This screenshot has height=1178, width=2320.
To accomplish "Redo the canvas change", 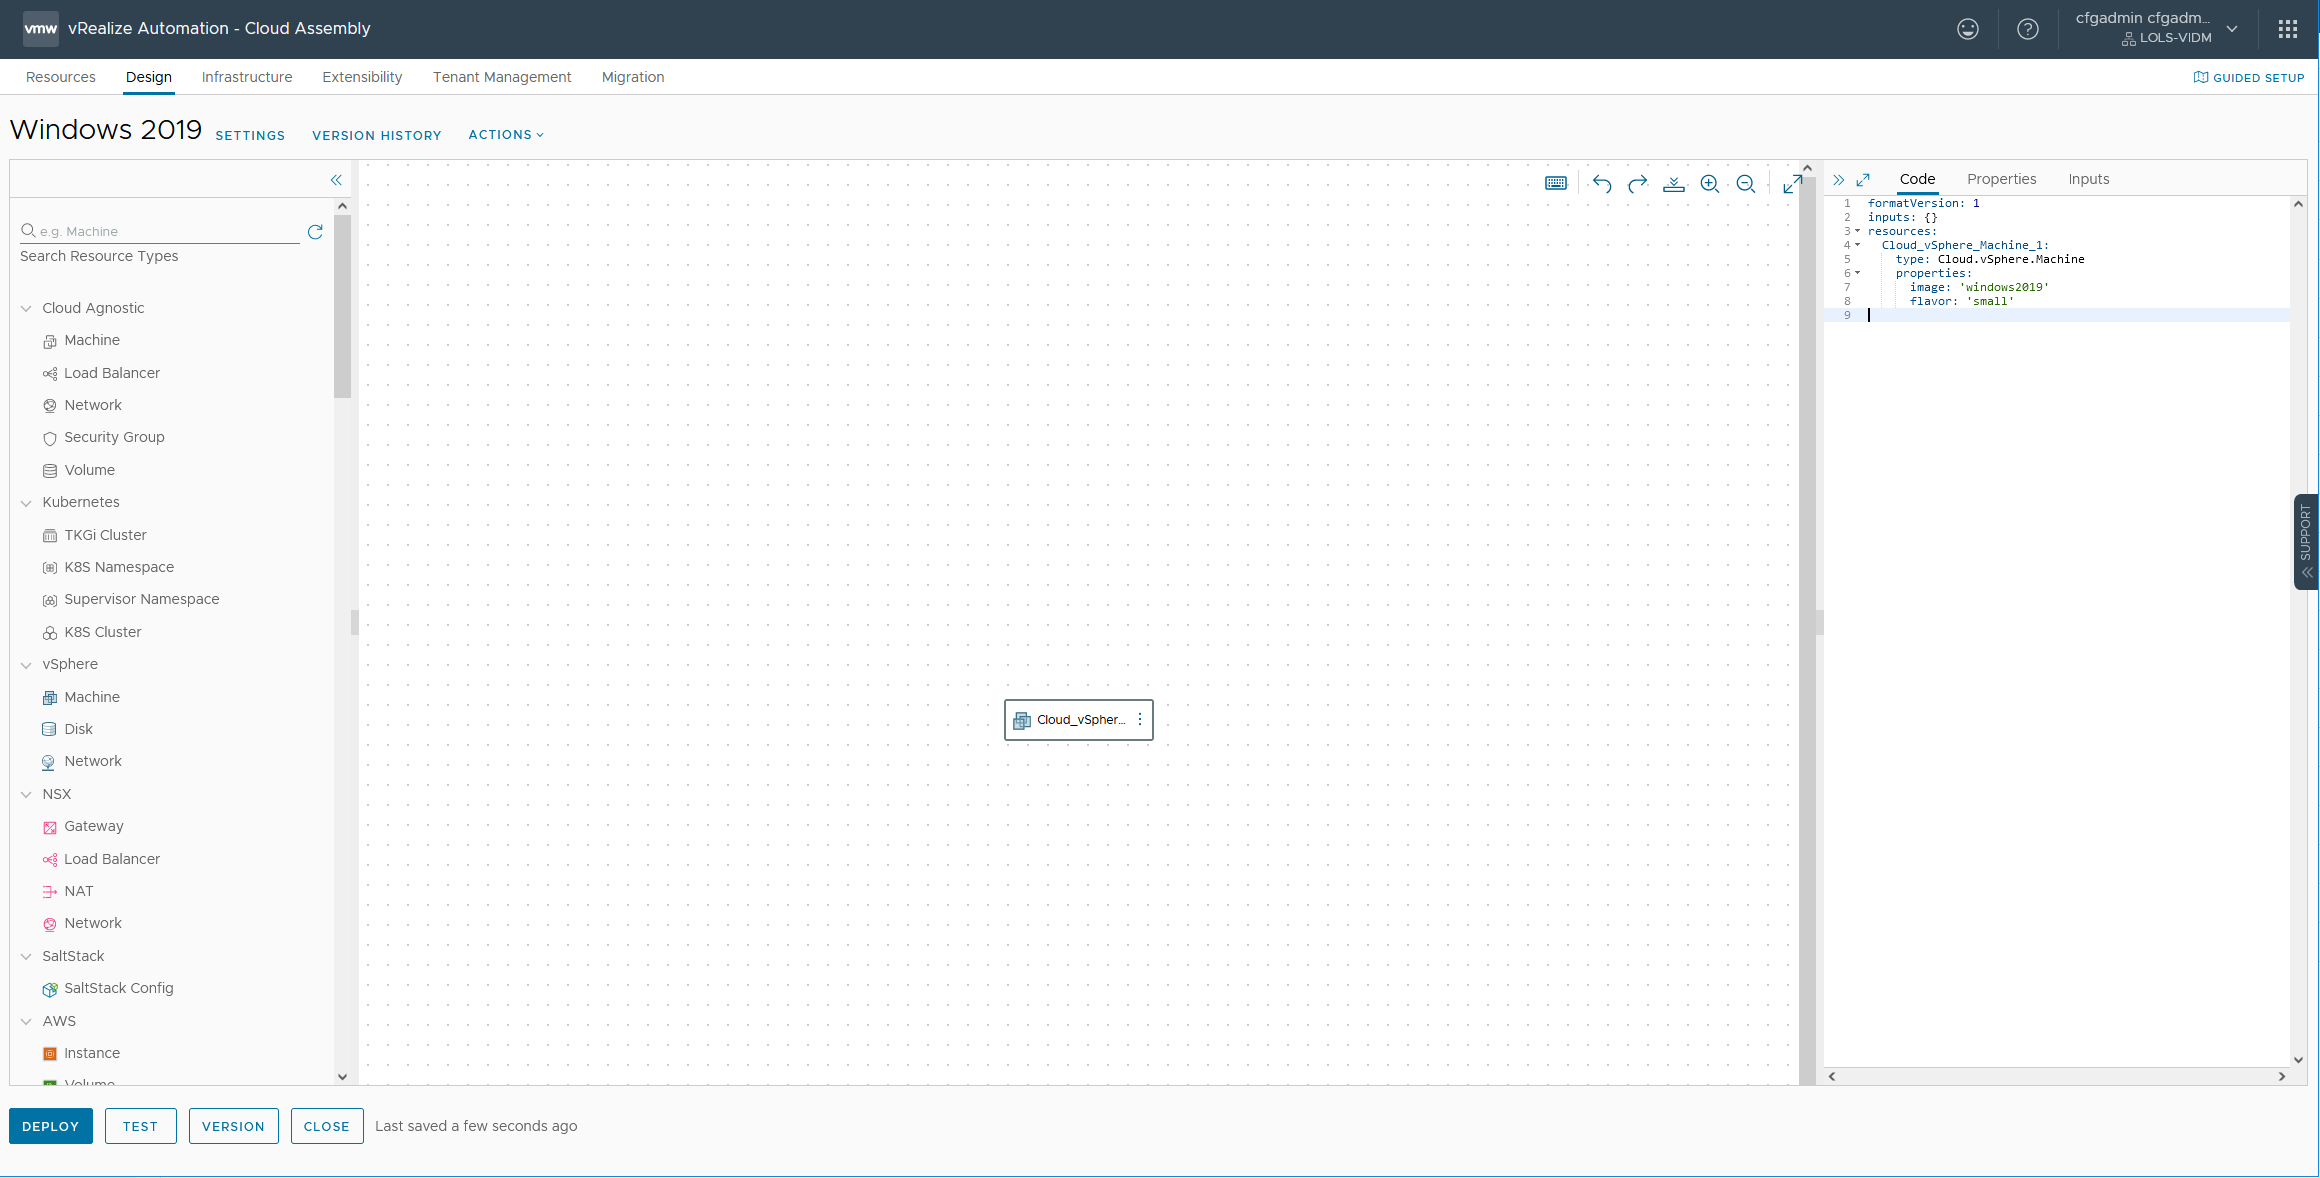I will 1638,184.
